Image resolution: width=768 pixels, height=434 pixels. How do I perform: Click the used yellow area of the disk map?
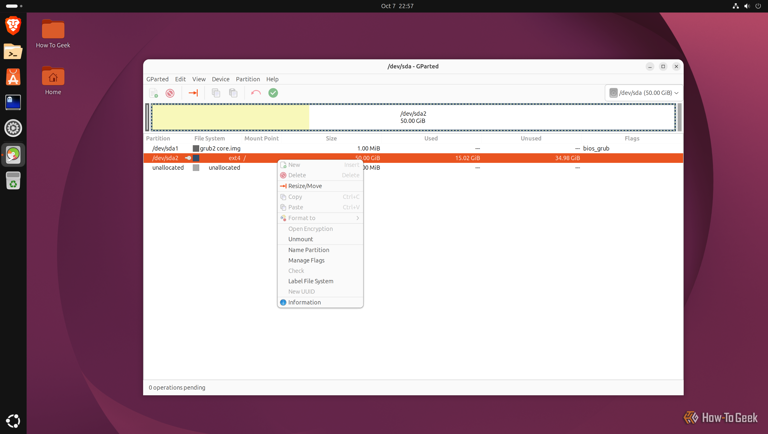pos(230,117)
